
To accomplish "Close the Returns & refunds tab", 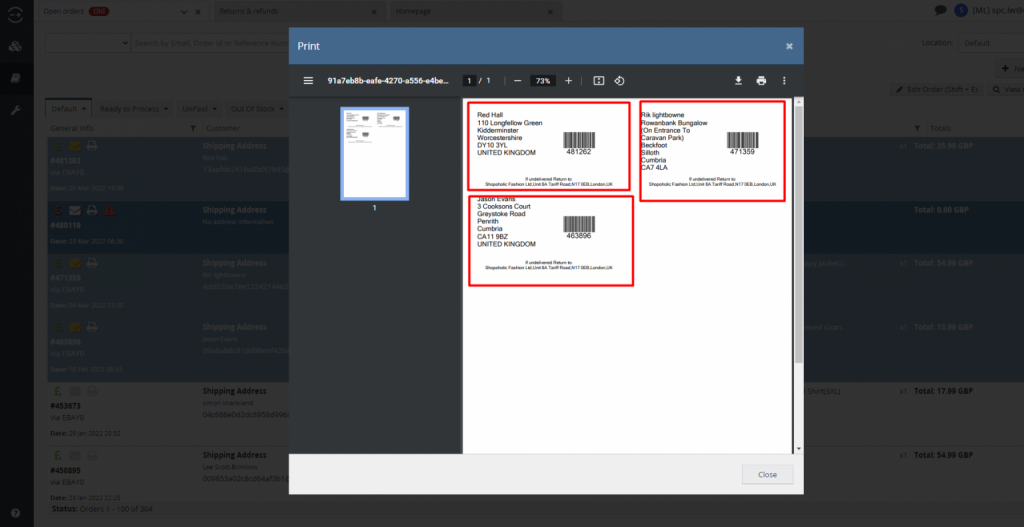I will point(374,12).
